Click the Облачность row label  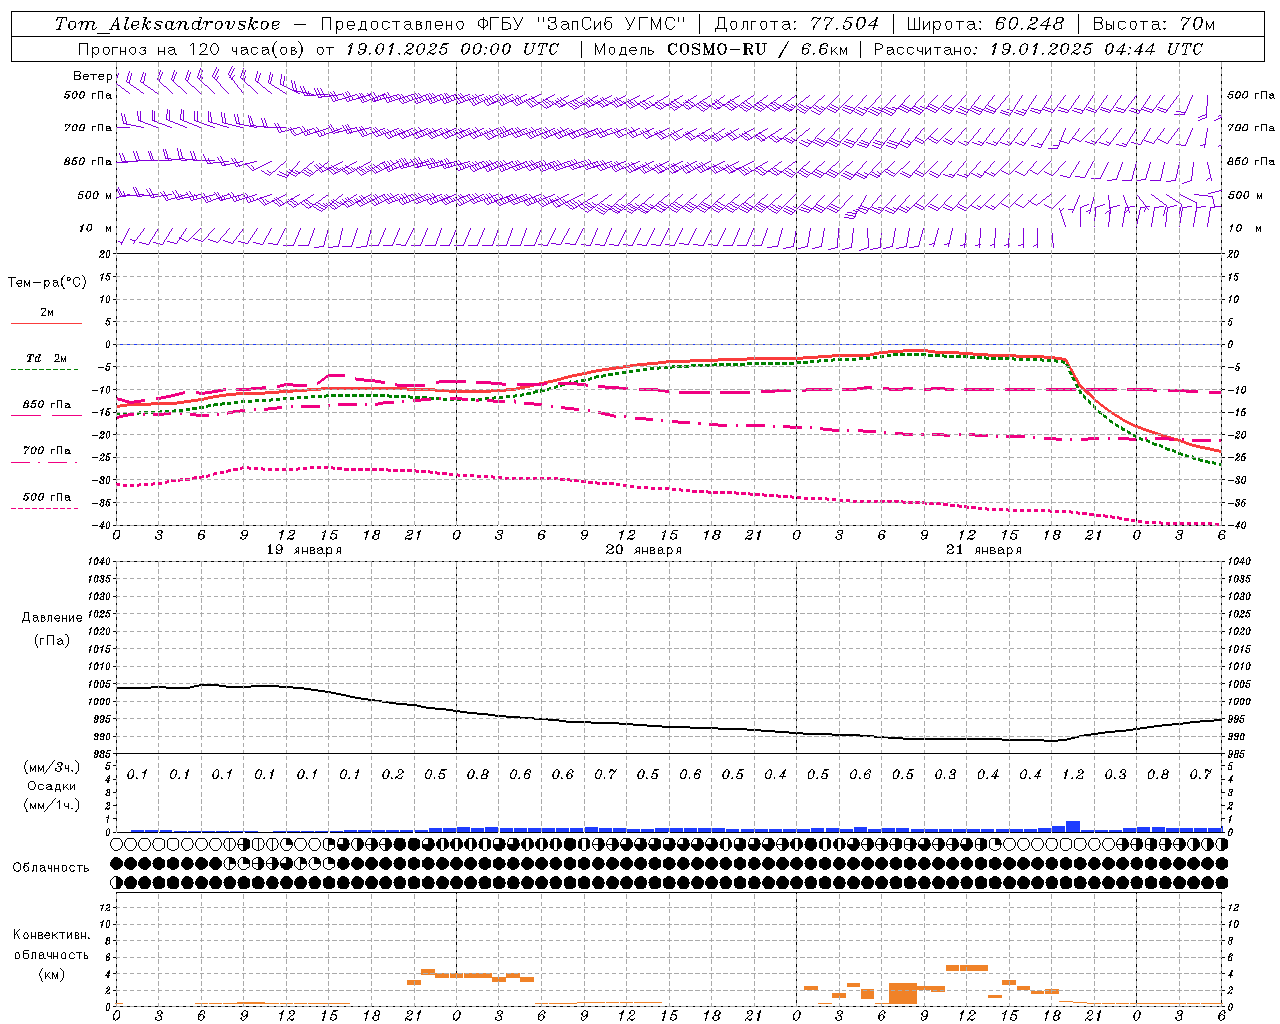point(51,868)
